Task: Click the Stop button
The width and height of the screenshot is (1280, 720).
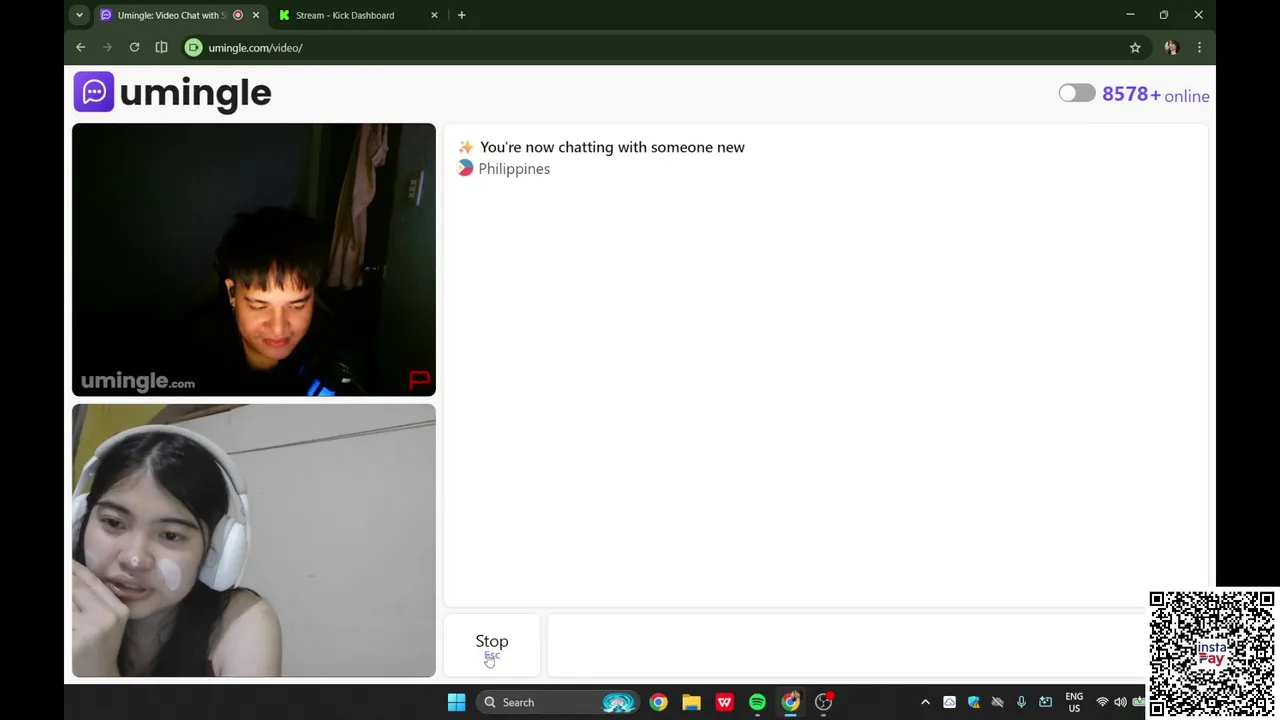Action: 492,646
